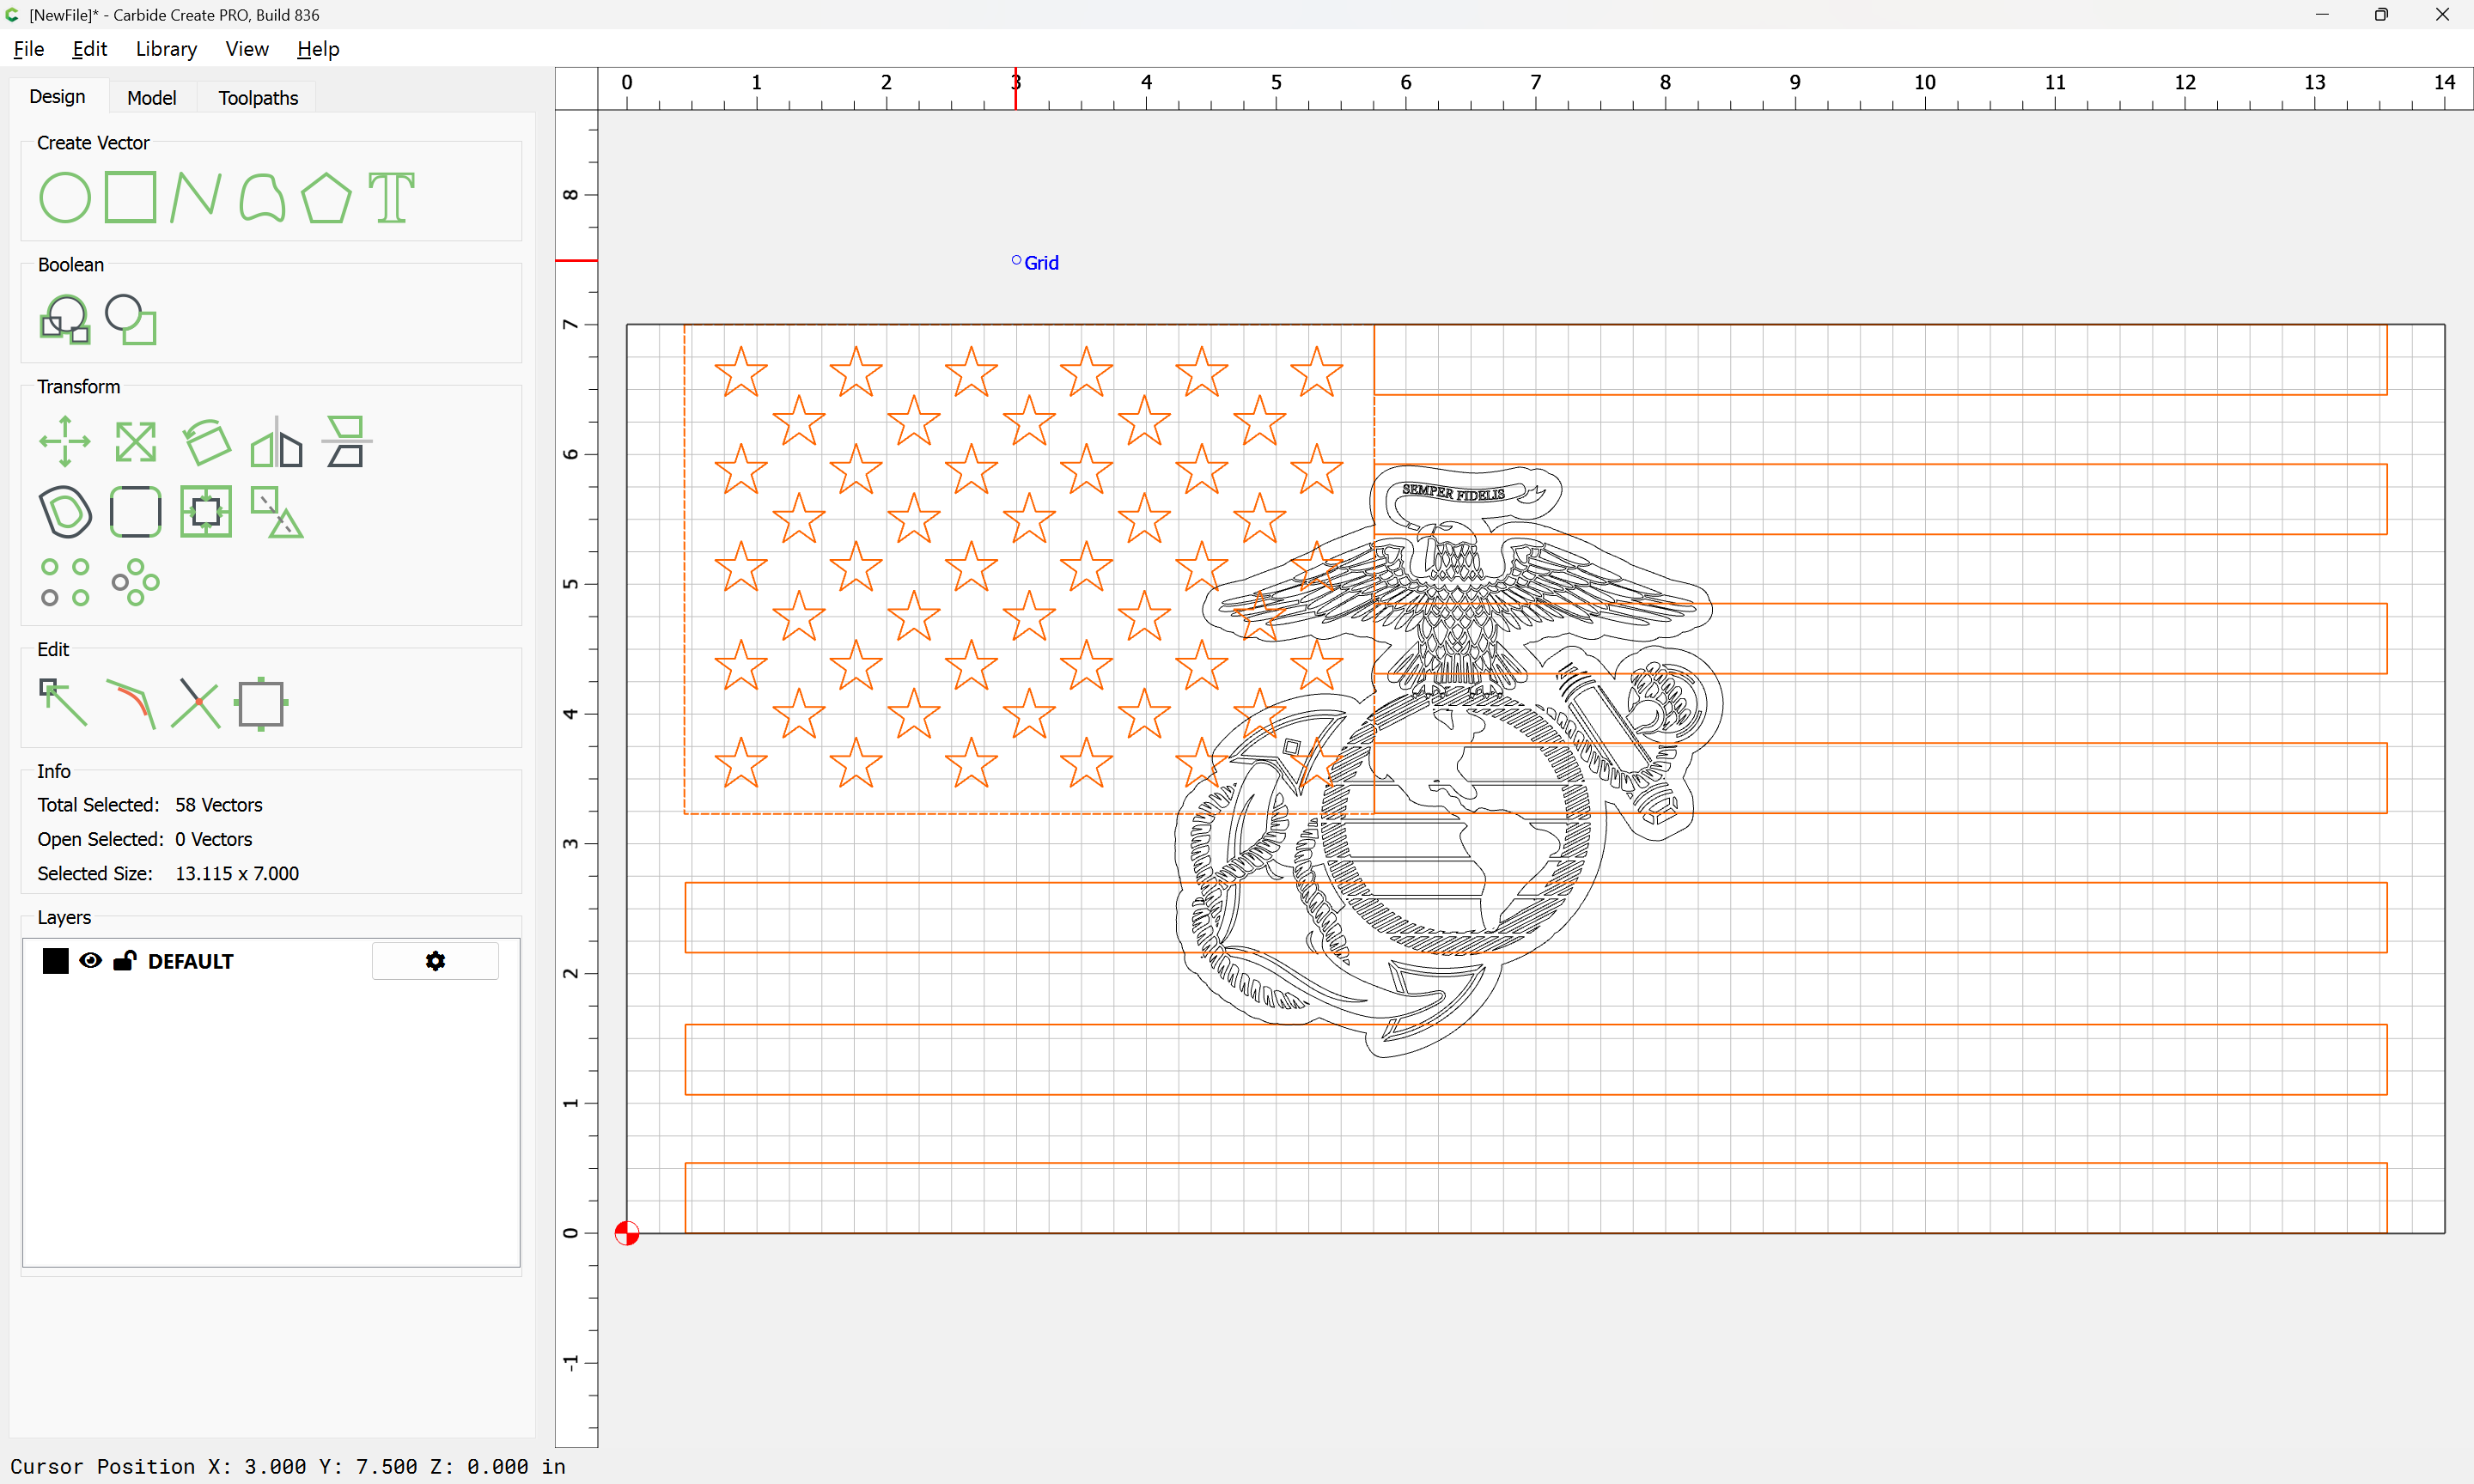The image size is (2474, 1484).
Task: Expand the Library menu
Action: [166, 49]
